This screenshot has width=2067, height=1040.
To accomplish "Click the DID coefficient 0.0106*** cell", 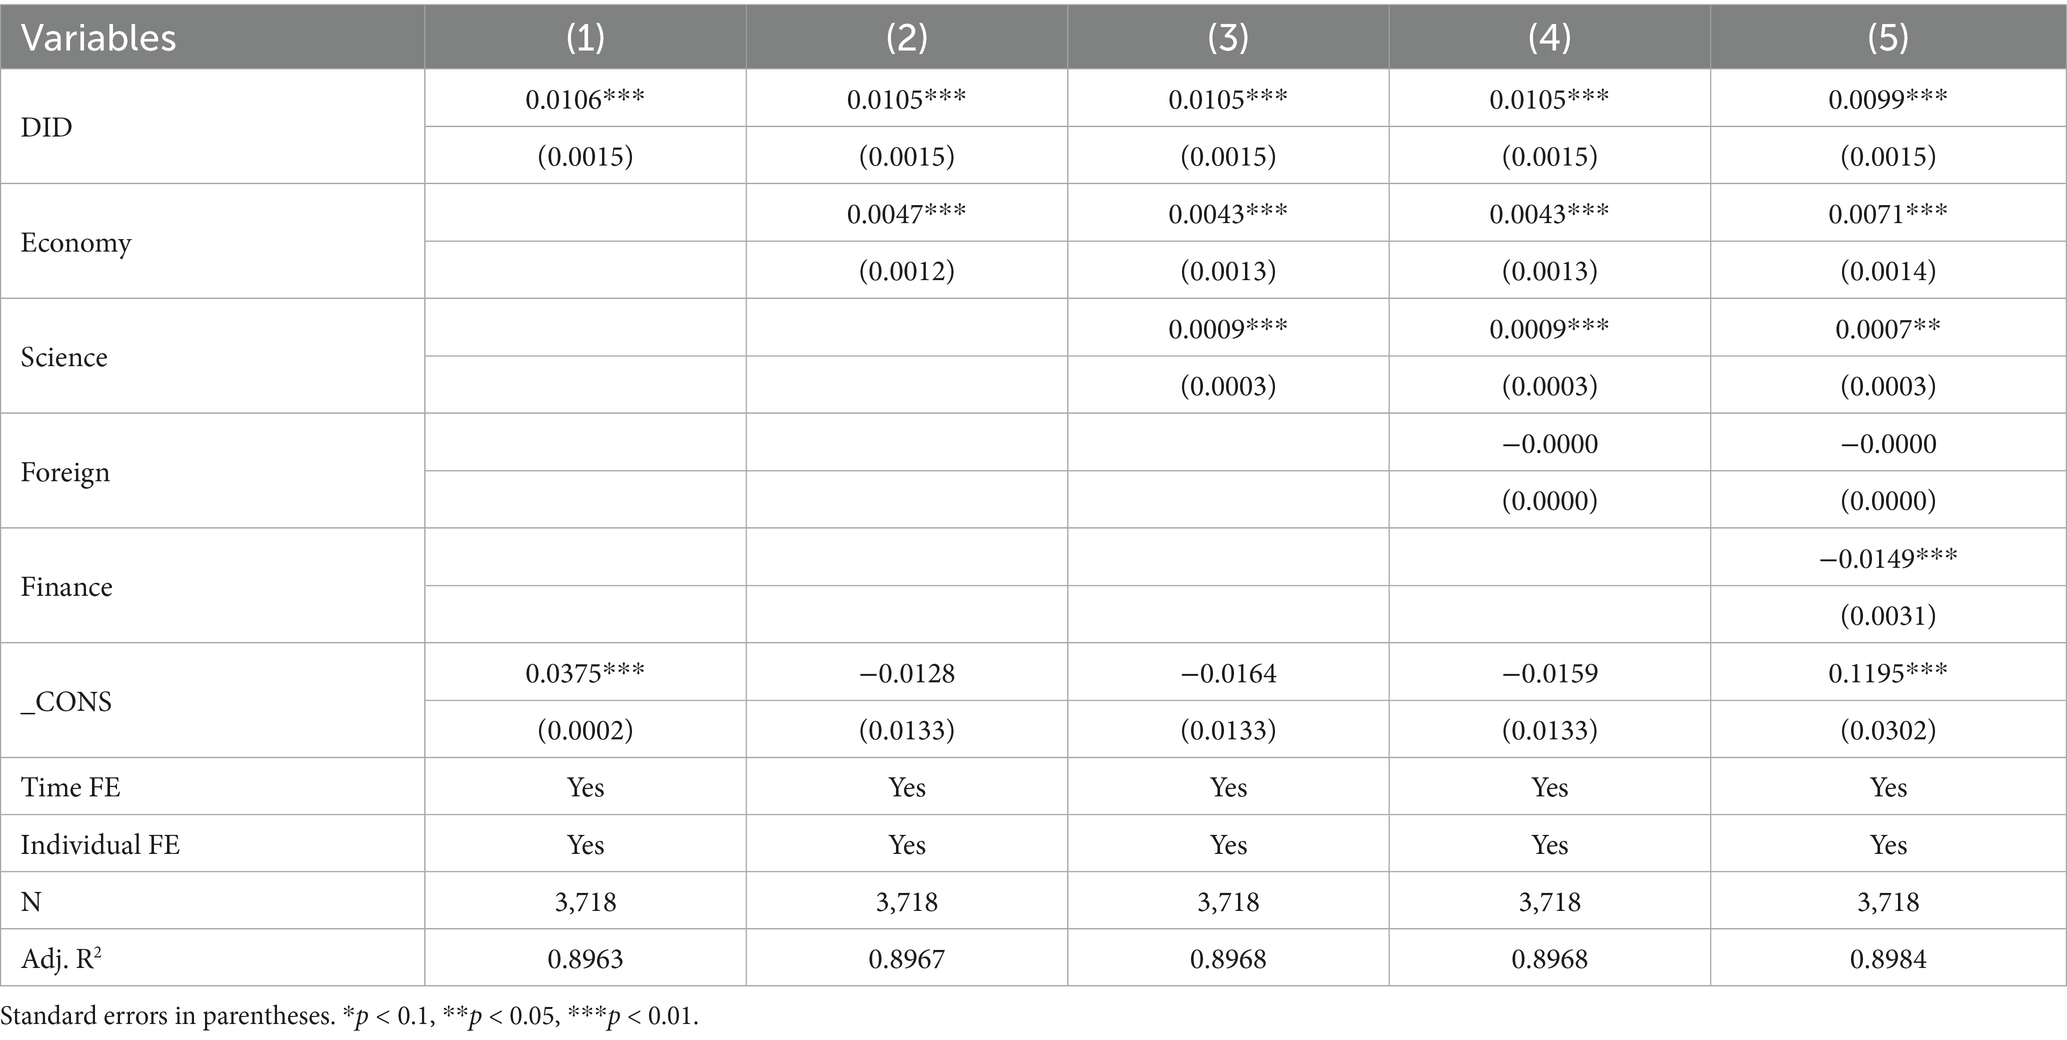I will pyautogui.click(x=585, y=99).
